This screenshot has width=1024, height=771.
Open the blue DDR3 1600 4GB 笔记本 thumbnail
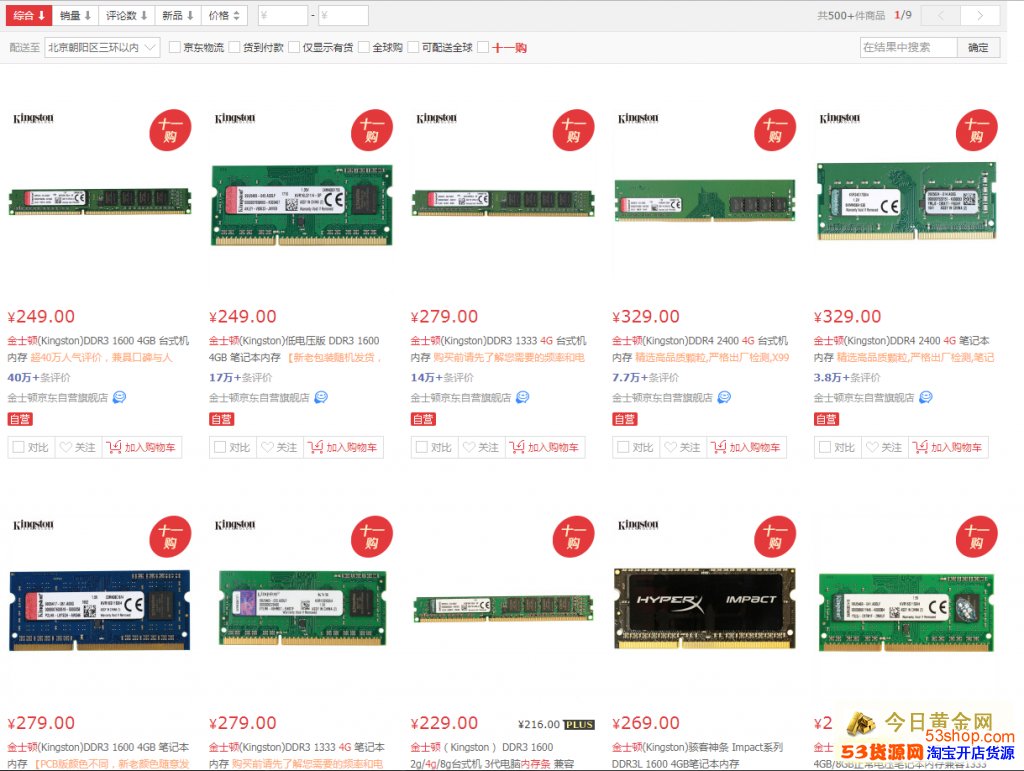click(x=100, y=610)
